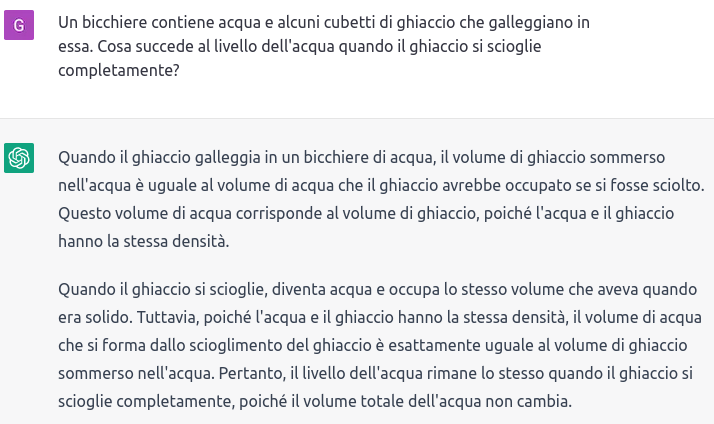
Task: Click last line 'scioglie completamente, poiché il volume'
Action: click(315, 401)
